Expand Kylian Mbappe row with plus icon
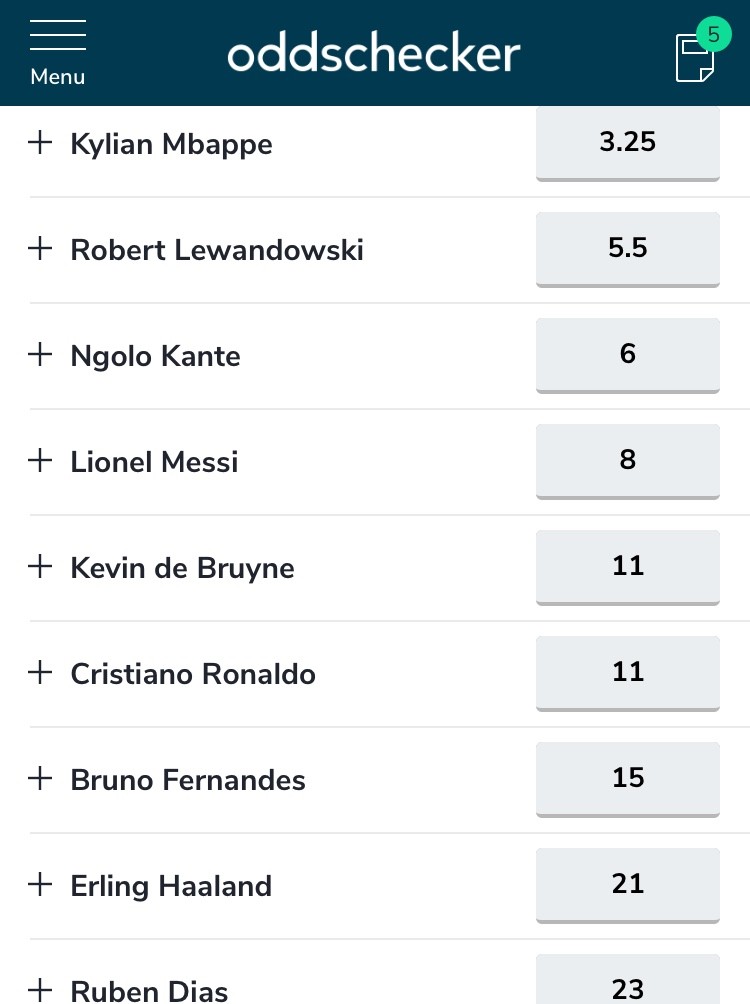The width and height of the screenshot is (750, 1004). (x=40, y=142)
